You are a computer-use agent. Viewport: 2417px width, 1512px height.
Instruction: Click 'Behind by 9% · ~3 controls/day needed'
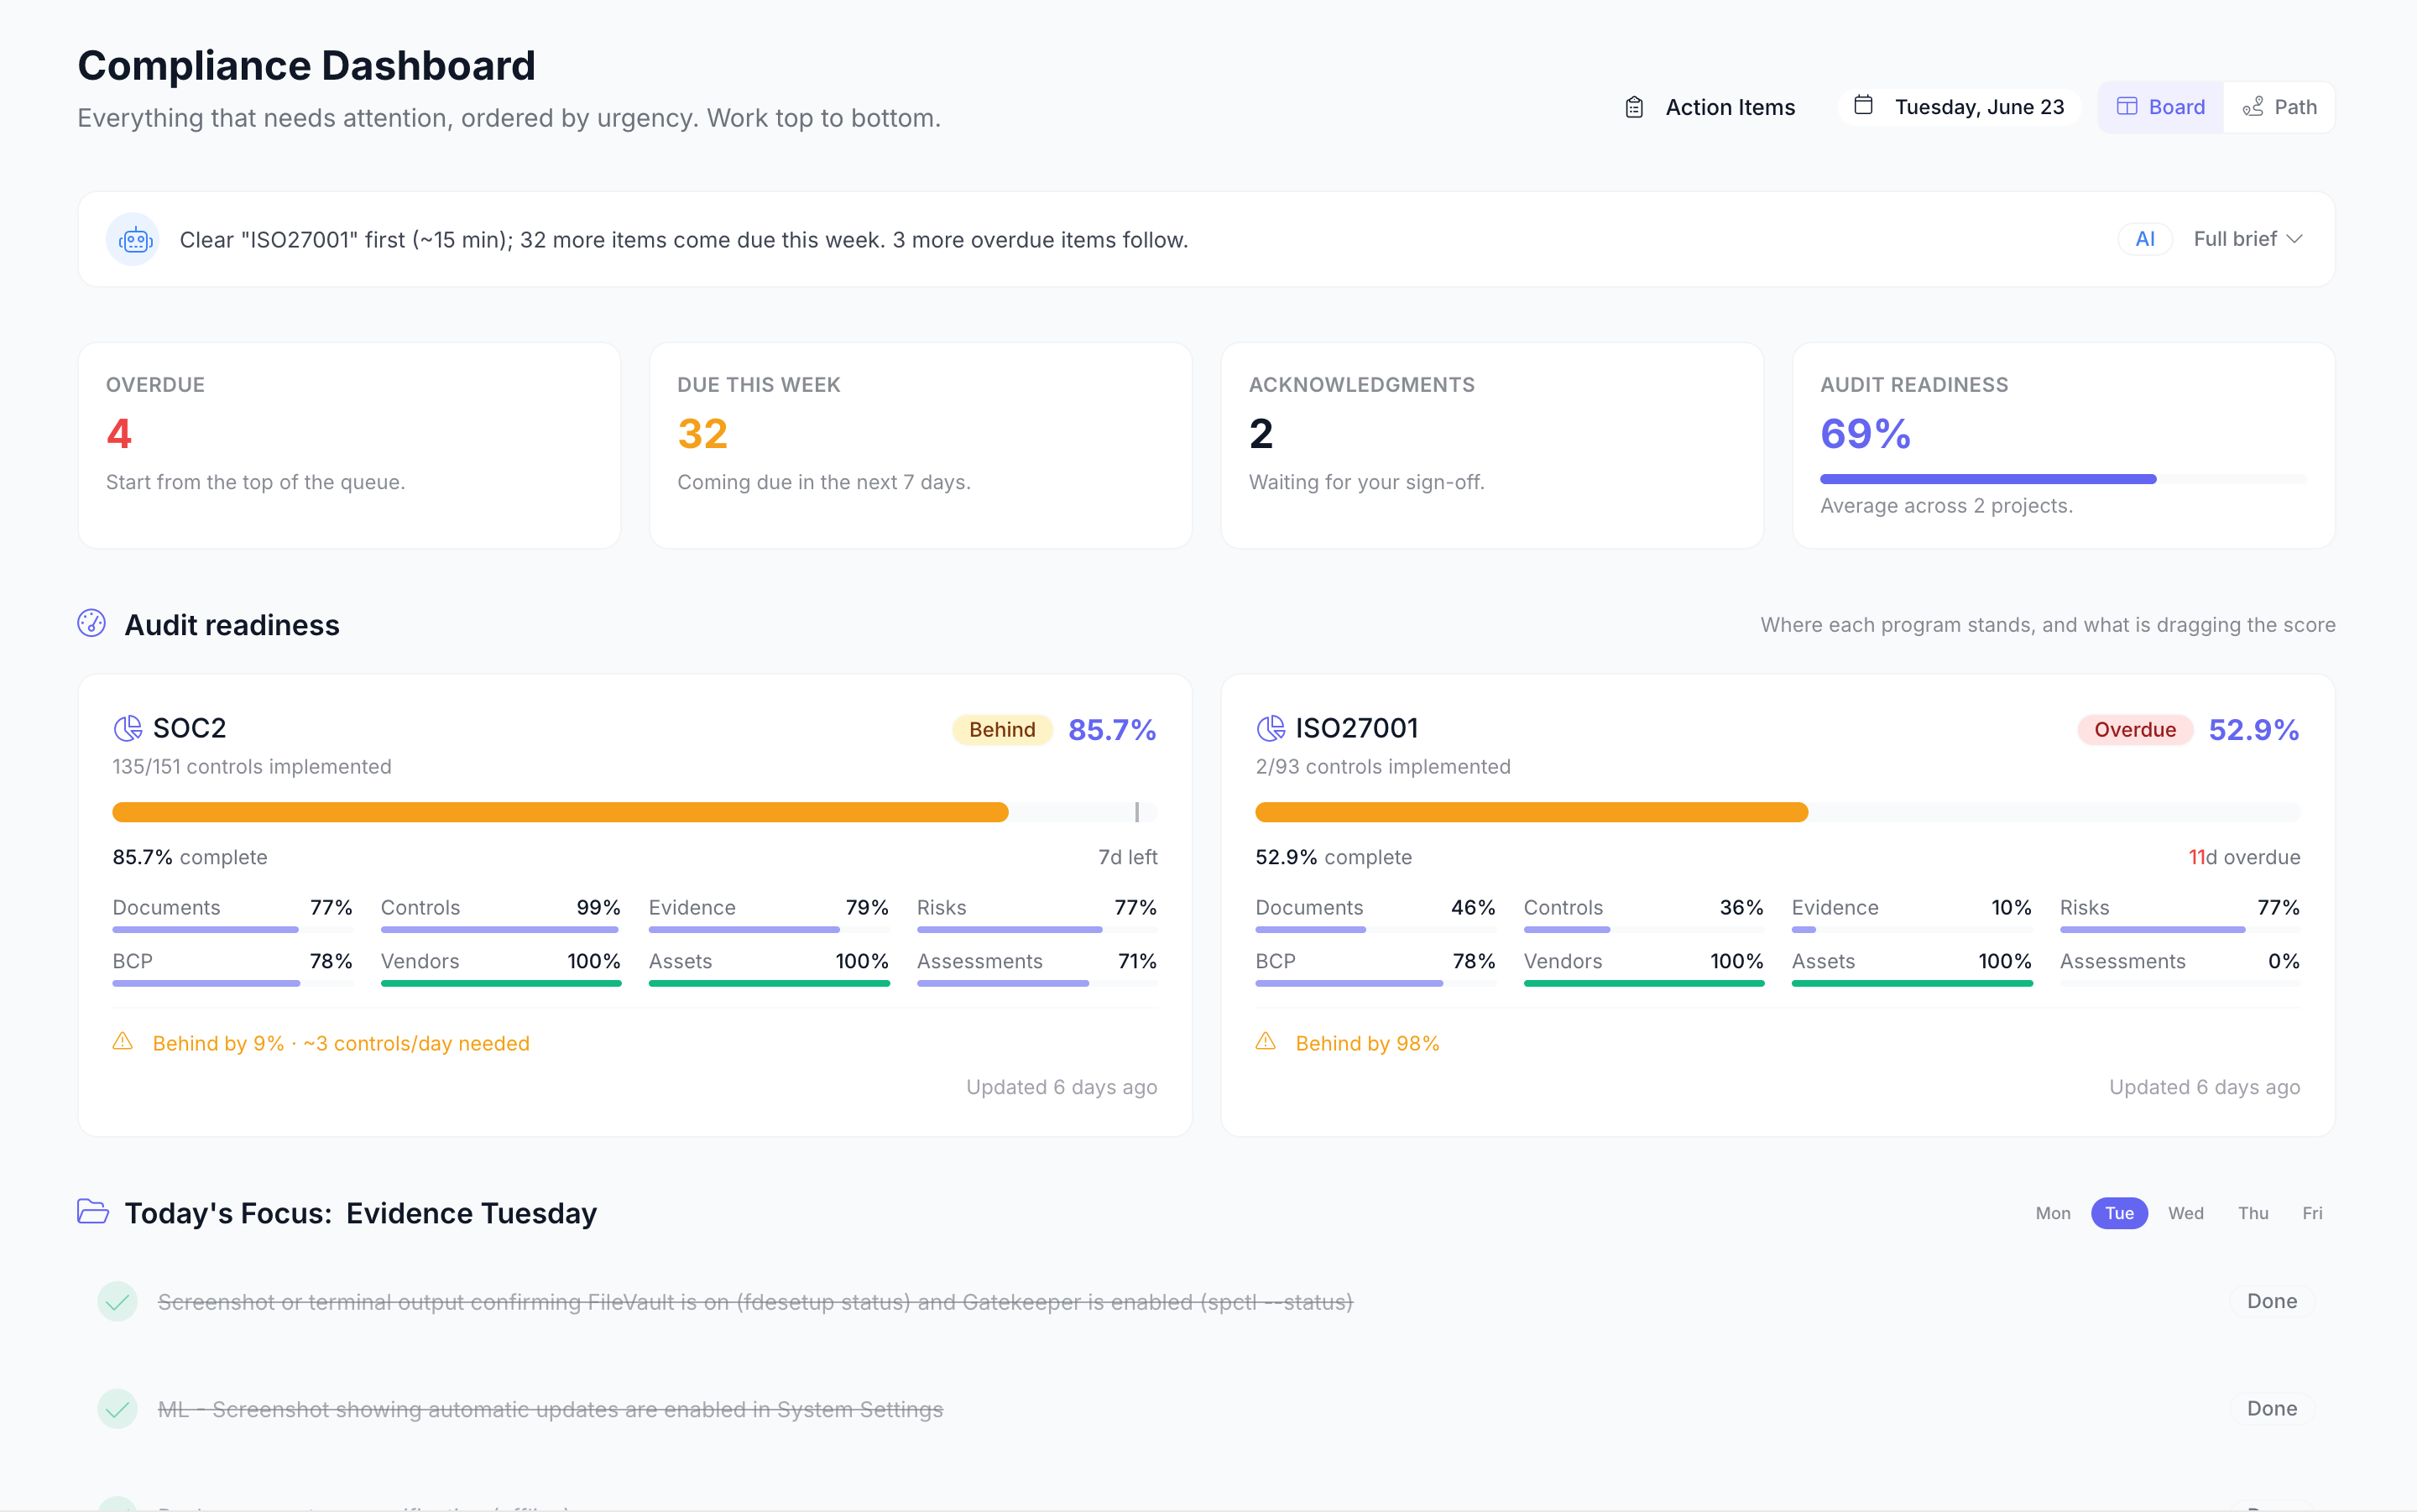click(341, 1043)
